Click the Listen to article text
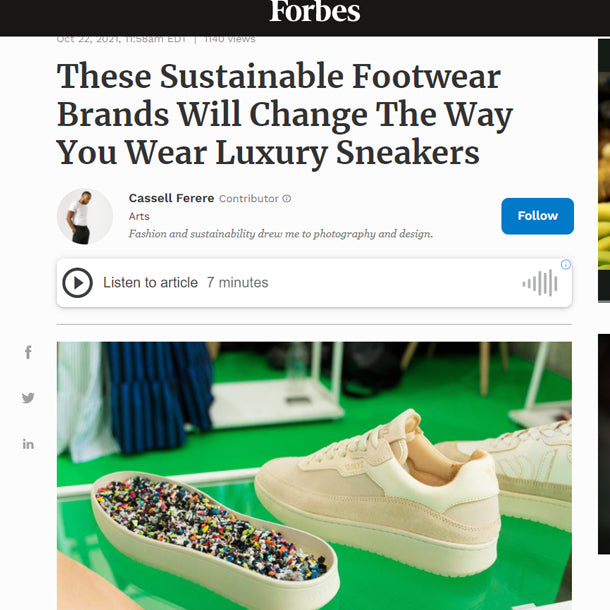Viewport: 610px width, 610px height. click(x=150, y=283)
